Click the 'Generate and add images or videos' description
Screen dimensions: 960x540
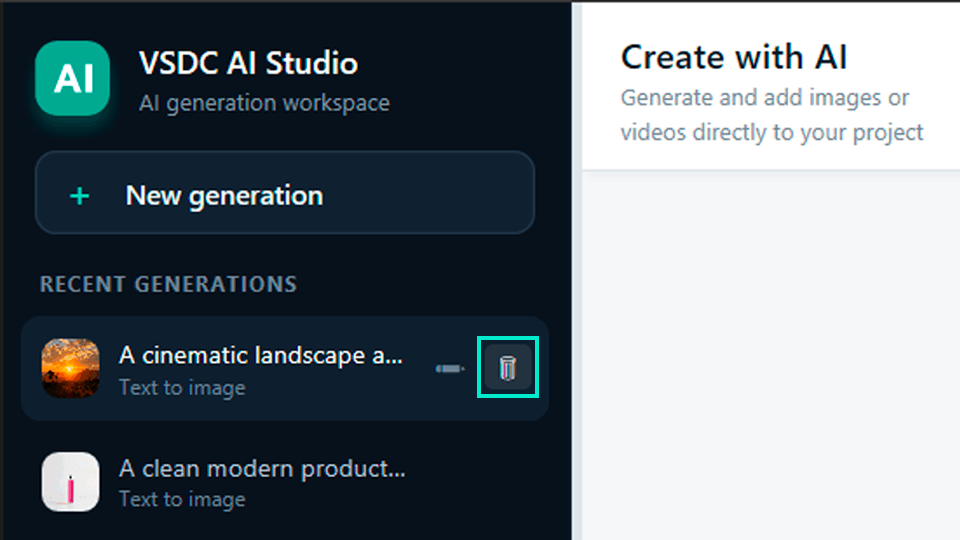[771, 115]
